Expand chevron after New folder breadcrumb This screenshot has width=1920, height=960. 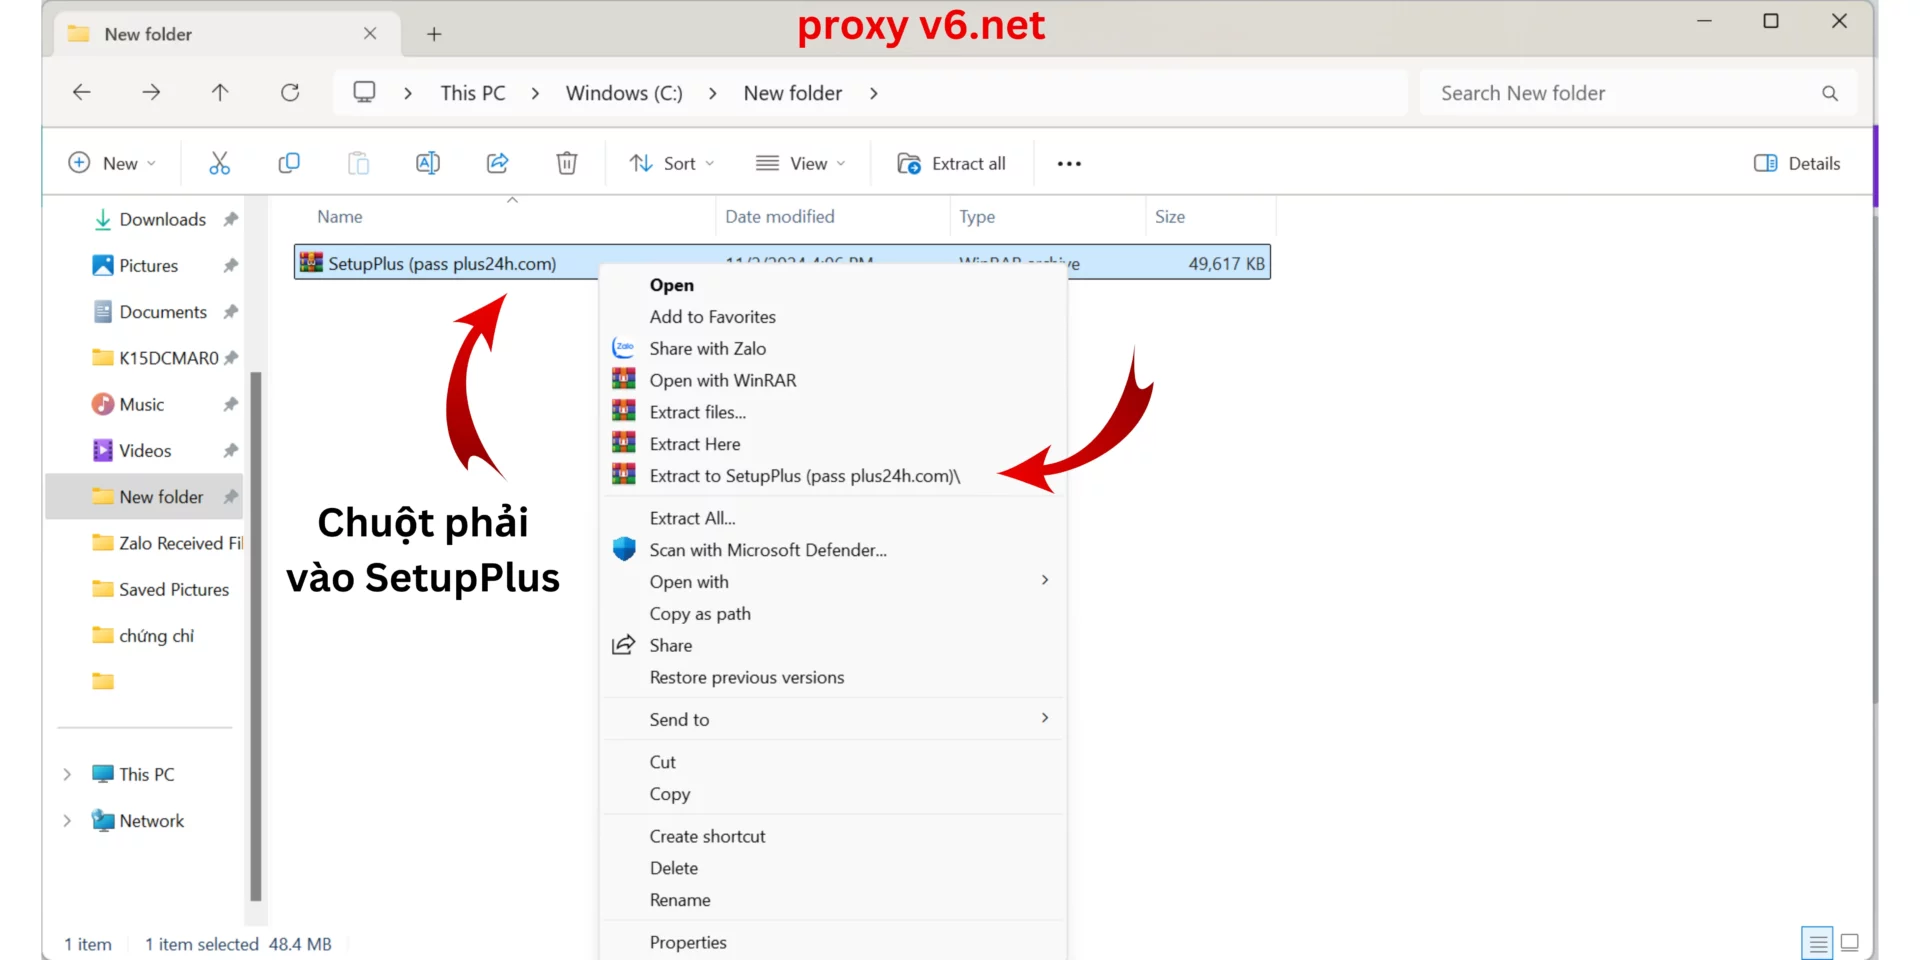point(873,93)
